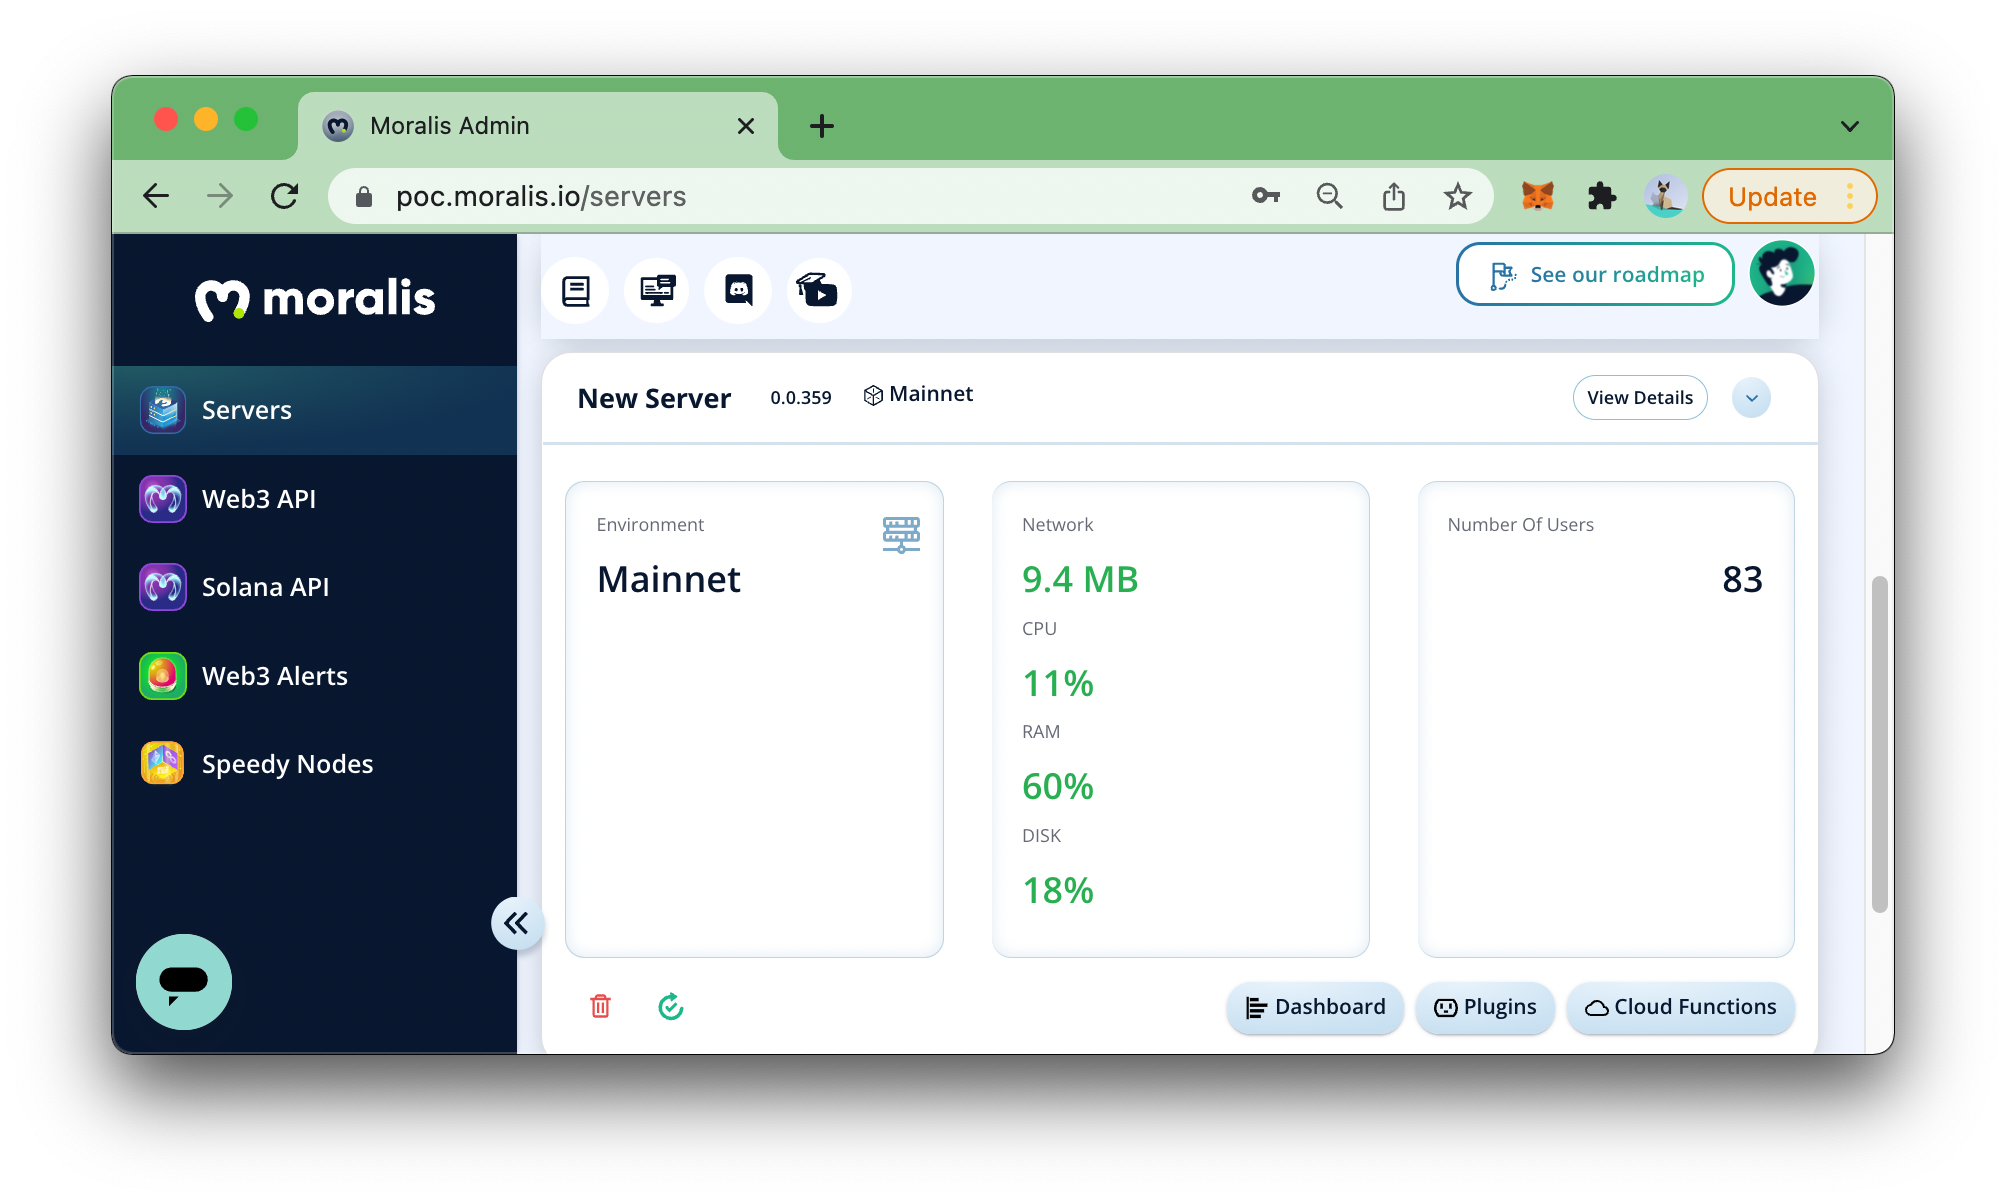Click the CPU 11% value
Screen dimensions: 2006x1202
[x=1058, y=684]
